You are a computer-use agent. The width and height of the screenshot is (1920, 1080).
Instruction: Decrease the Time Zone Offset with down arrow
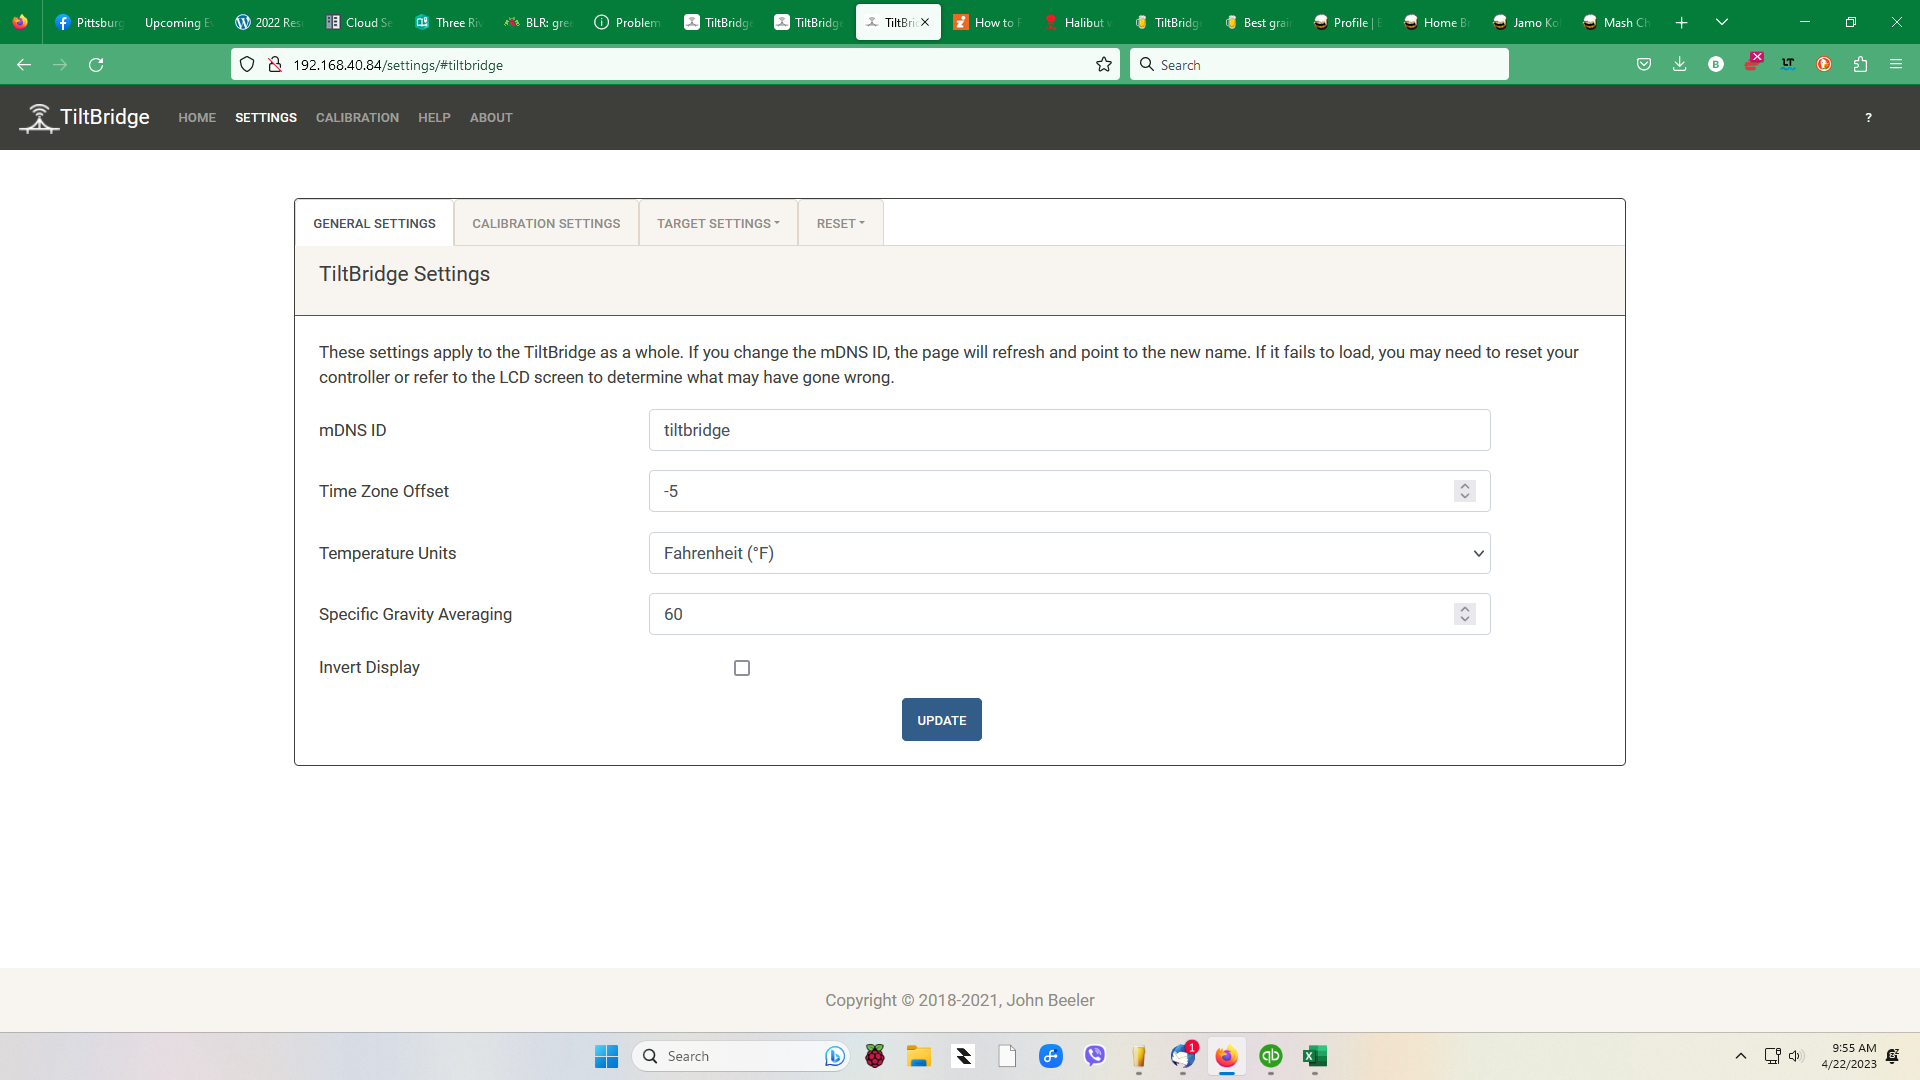click(1465, 497)
